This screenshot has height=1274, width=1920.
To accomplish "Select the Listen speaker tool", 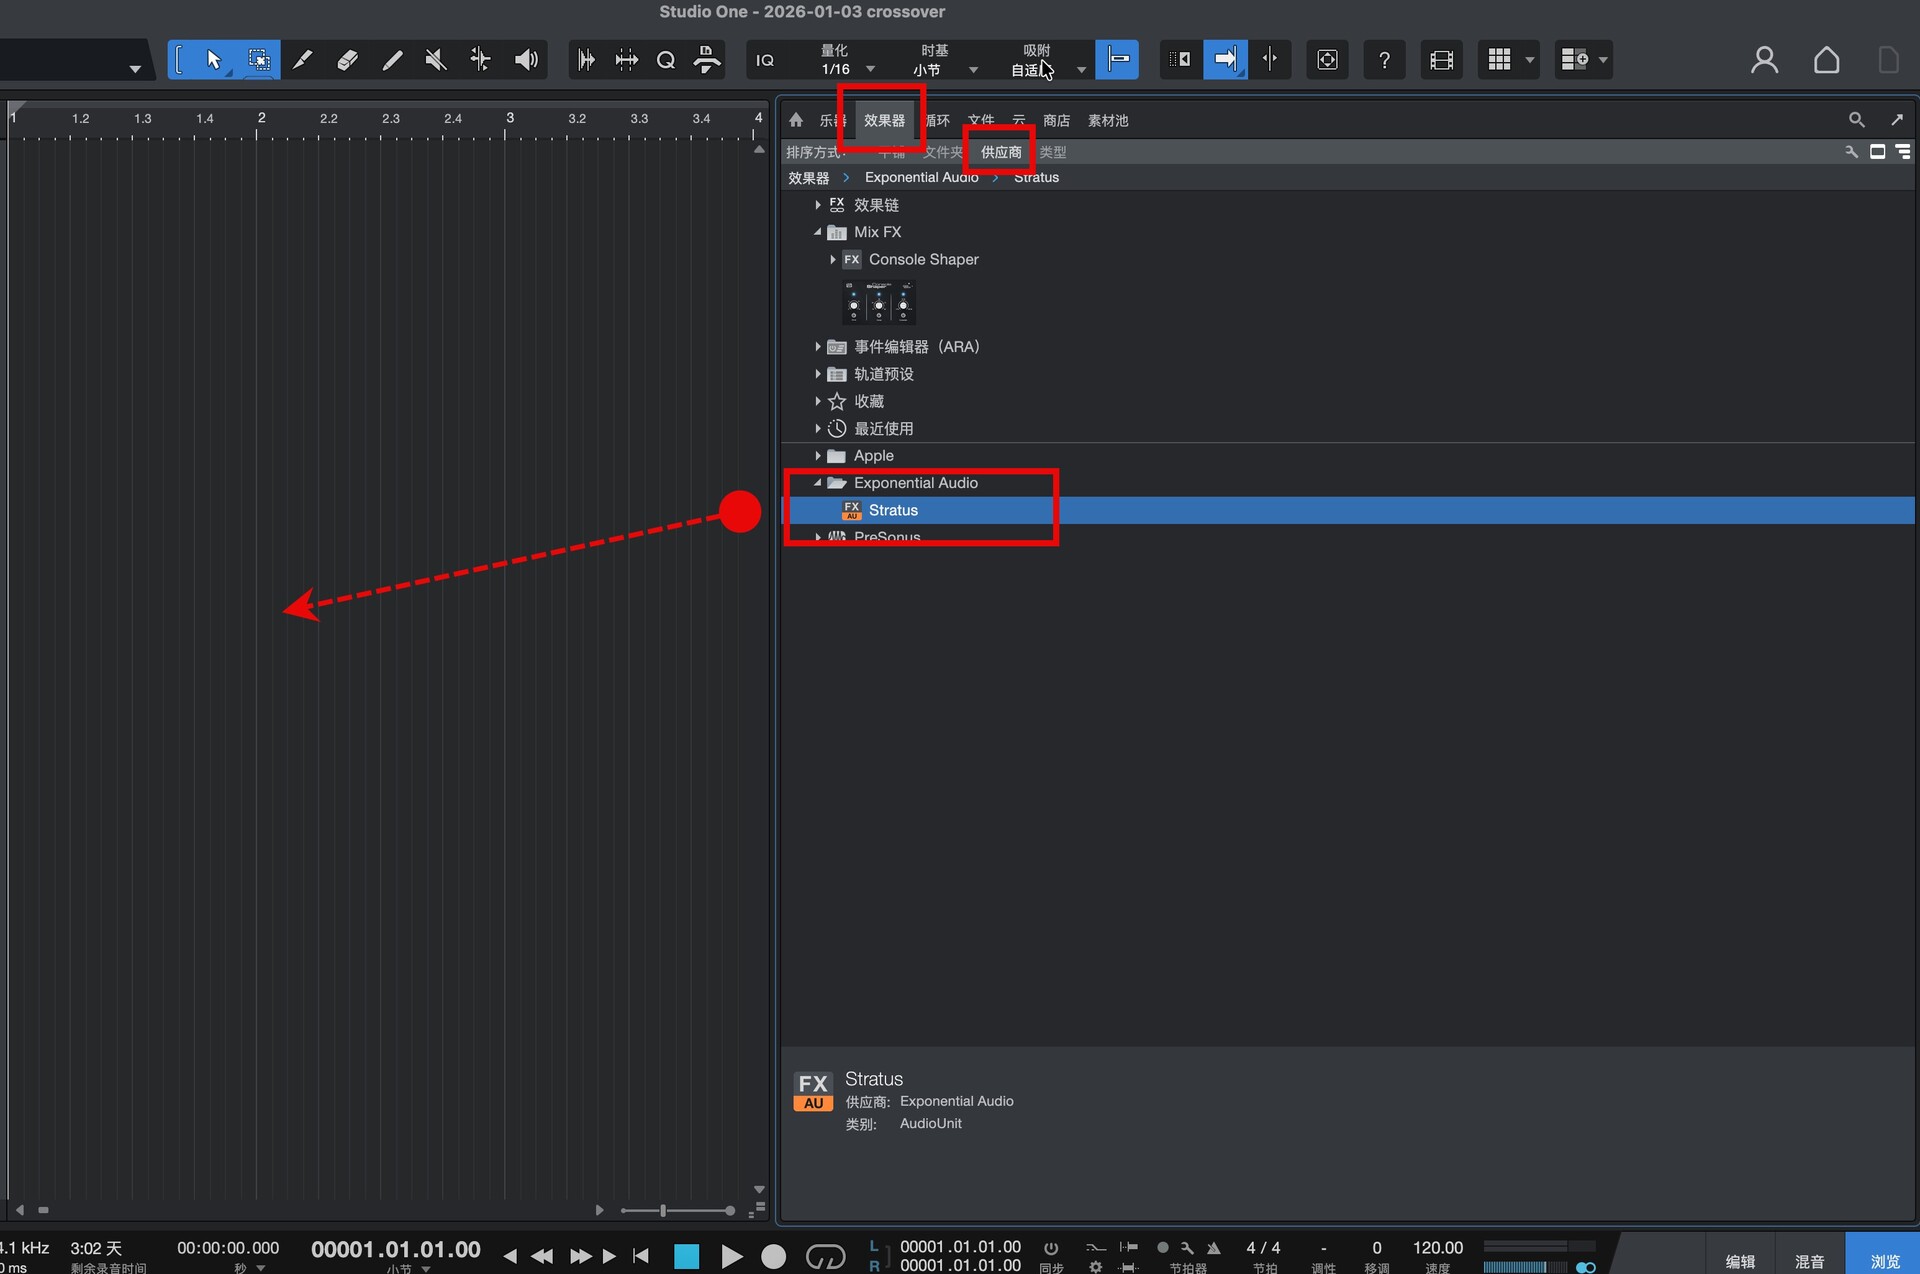I will click(526, 60).
